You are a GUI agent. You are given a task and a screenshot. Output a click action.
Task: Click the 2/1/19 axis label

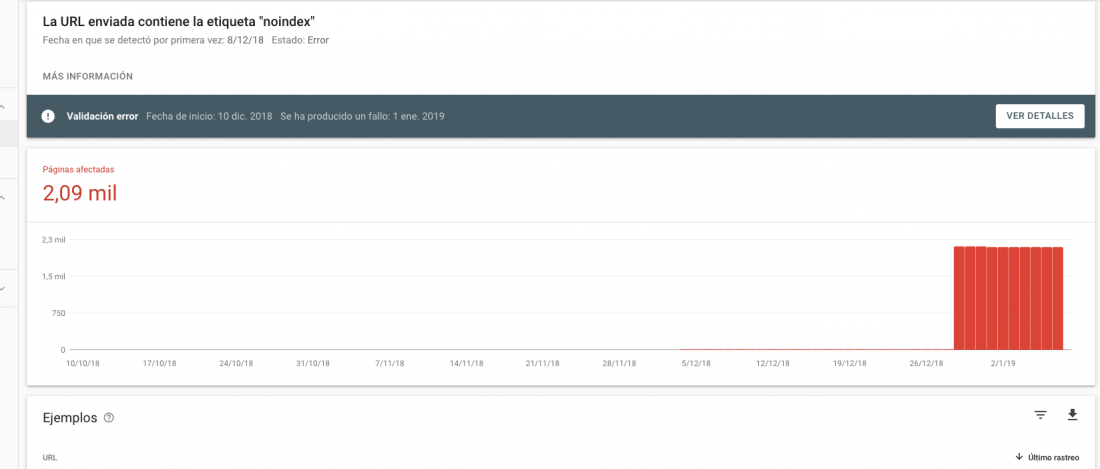(x=1002, y=364)
